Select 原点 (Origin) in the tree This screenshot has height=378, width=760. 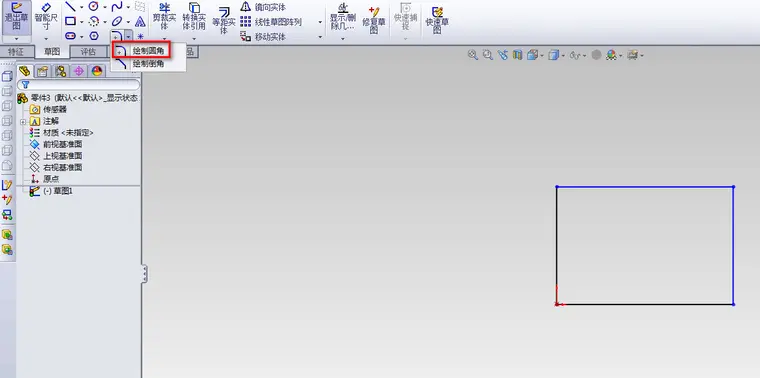[x=45, y=179]
